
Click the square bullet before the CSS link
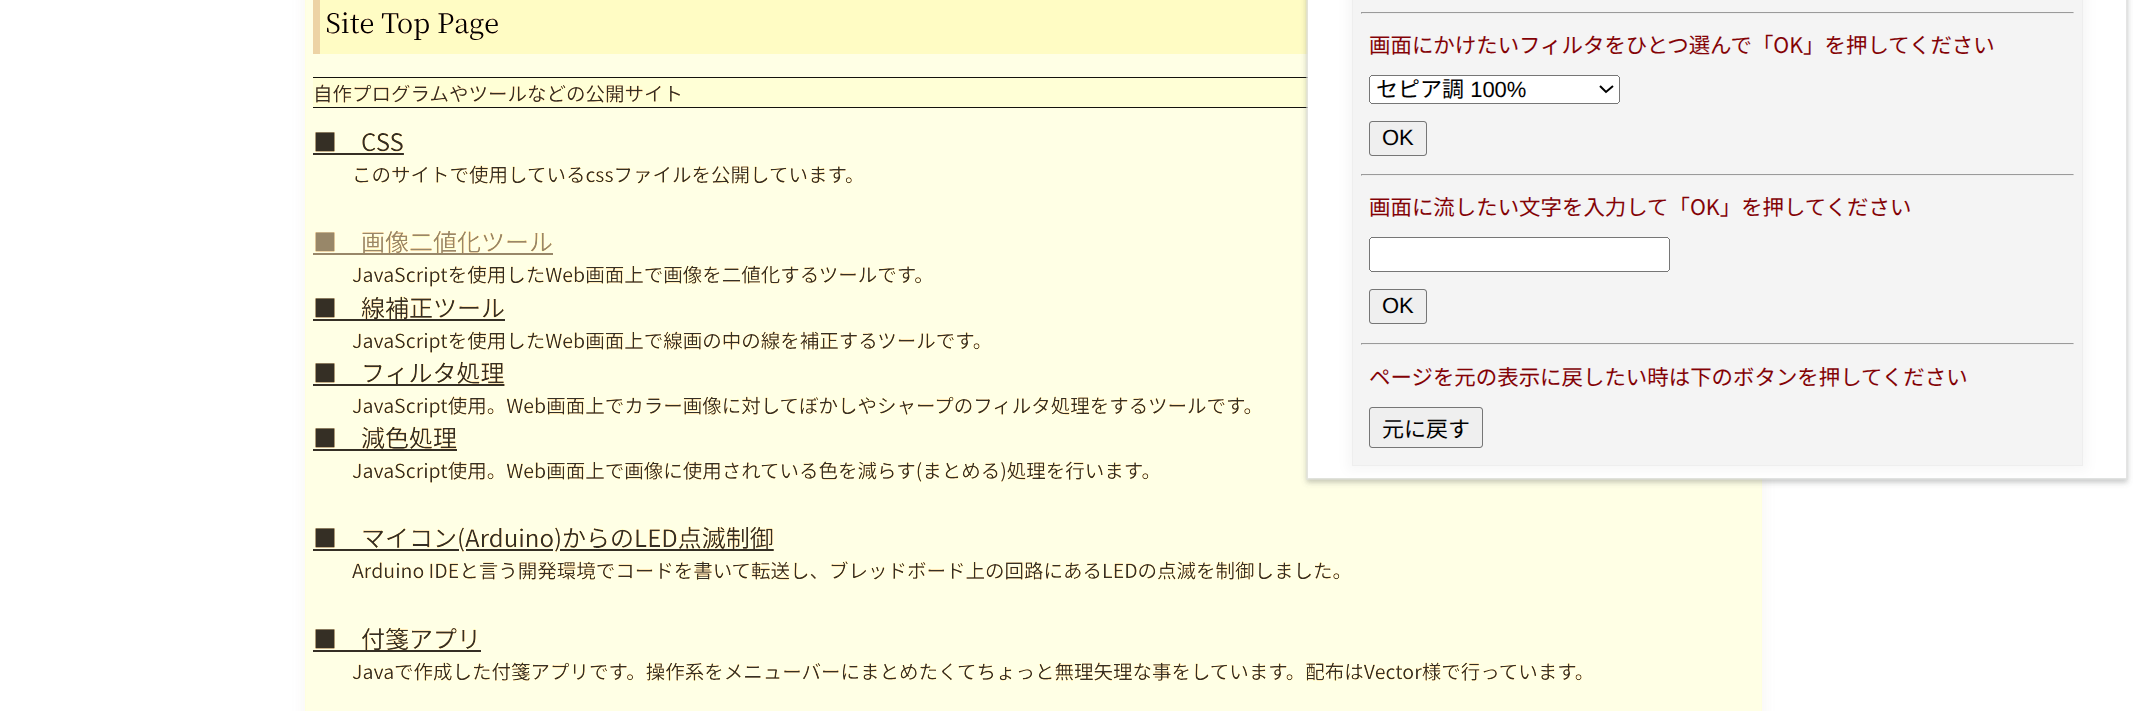[x=325, y=142]
